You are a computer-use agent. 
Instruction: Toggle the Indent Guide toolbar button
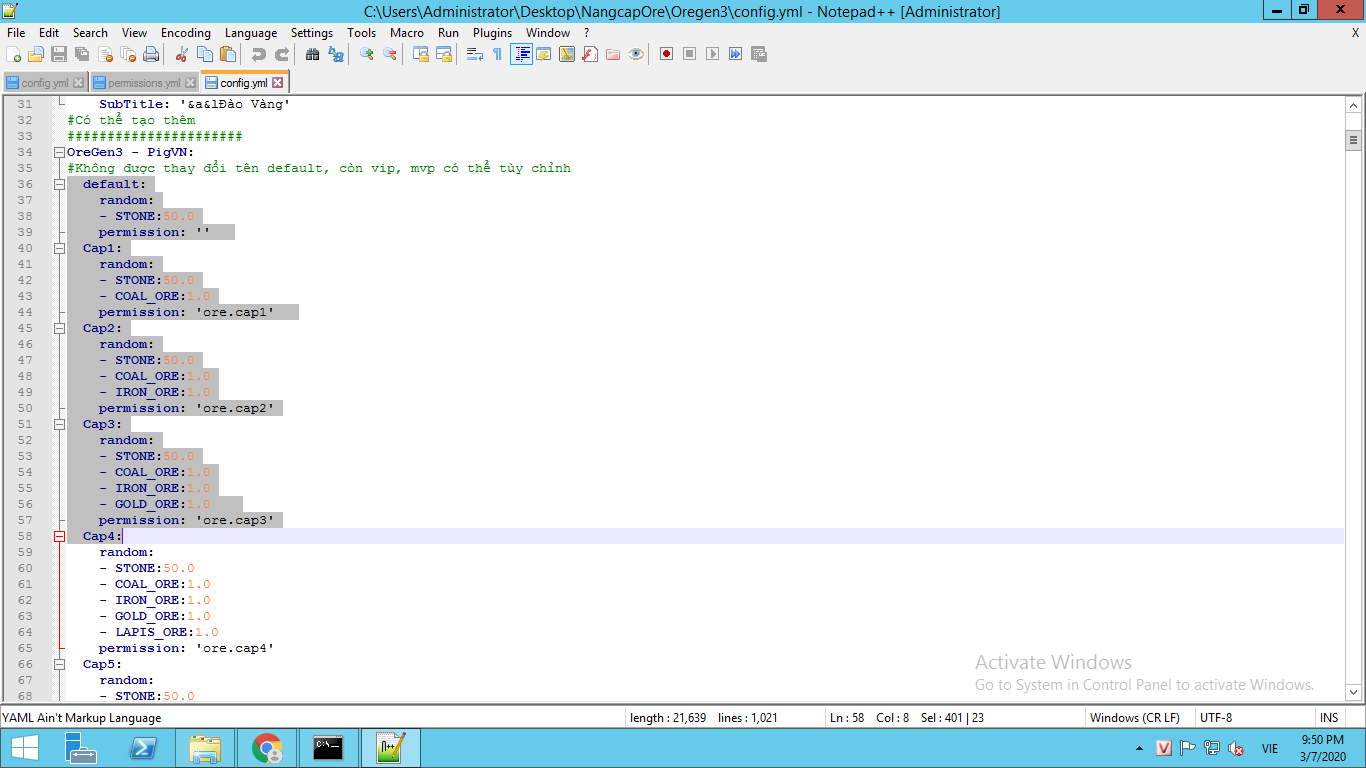521,54
